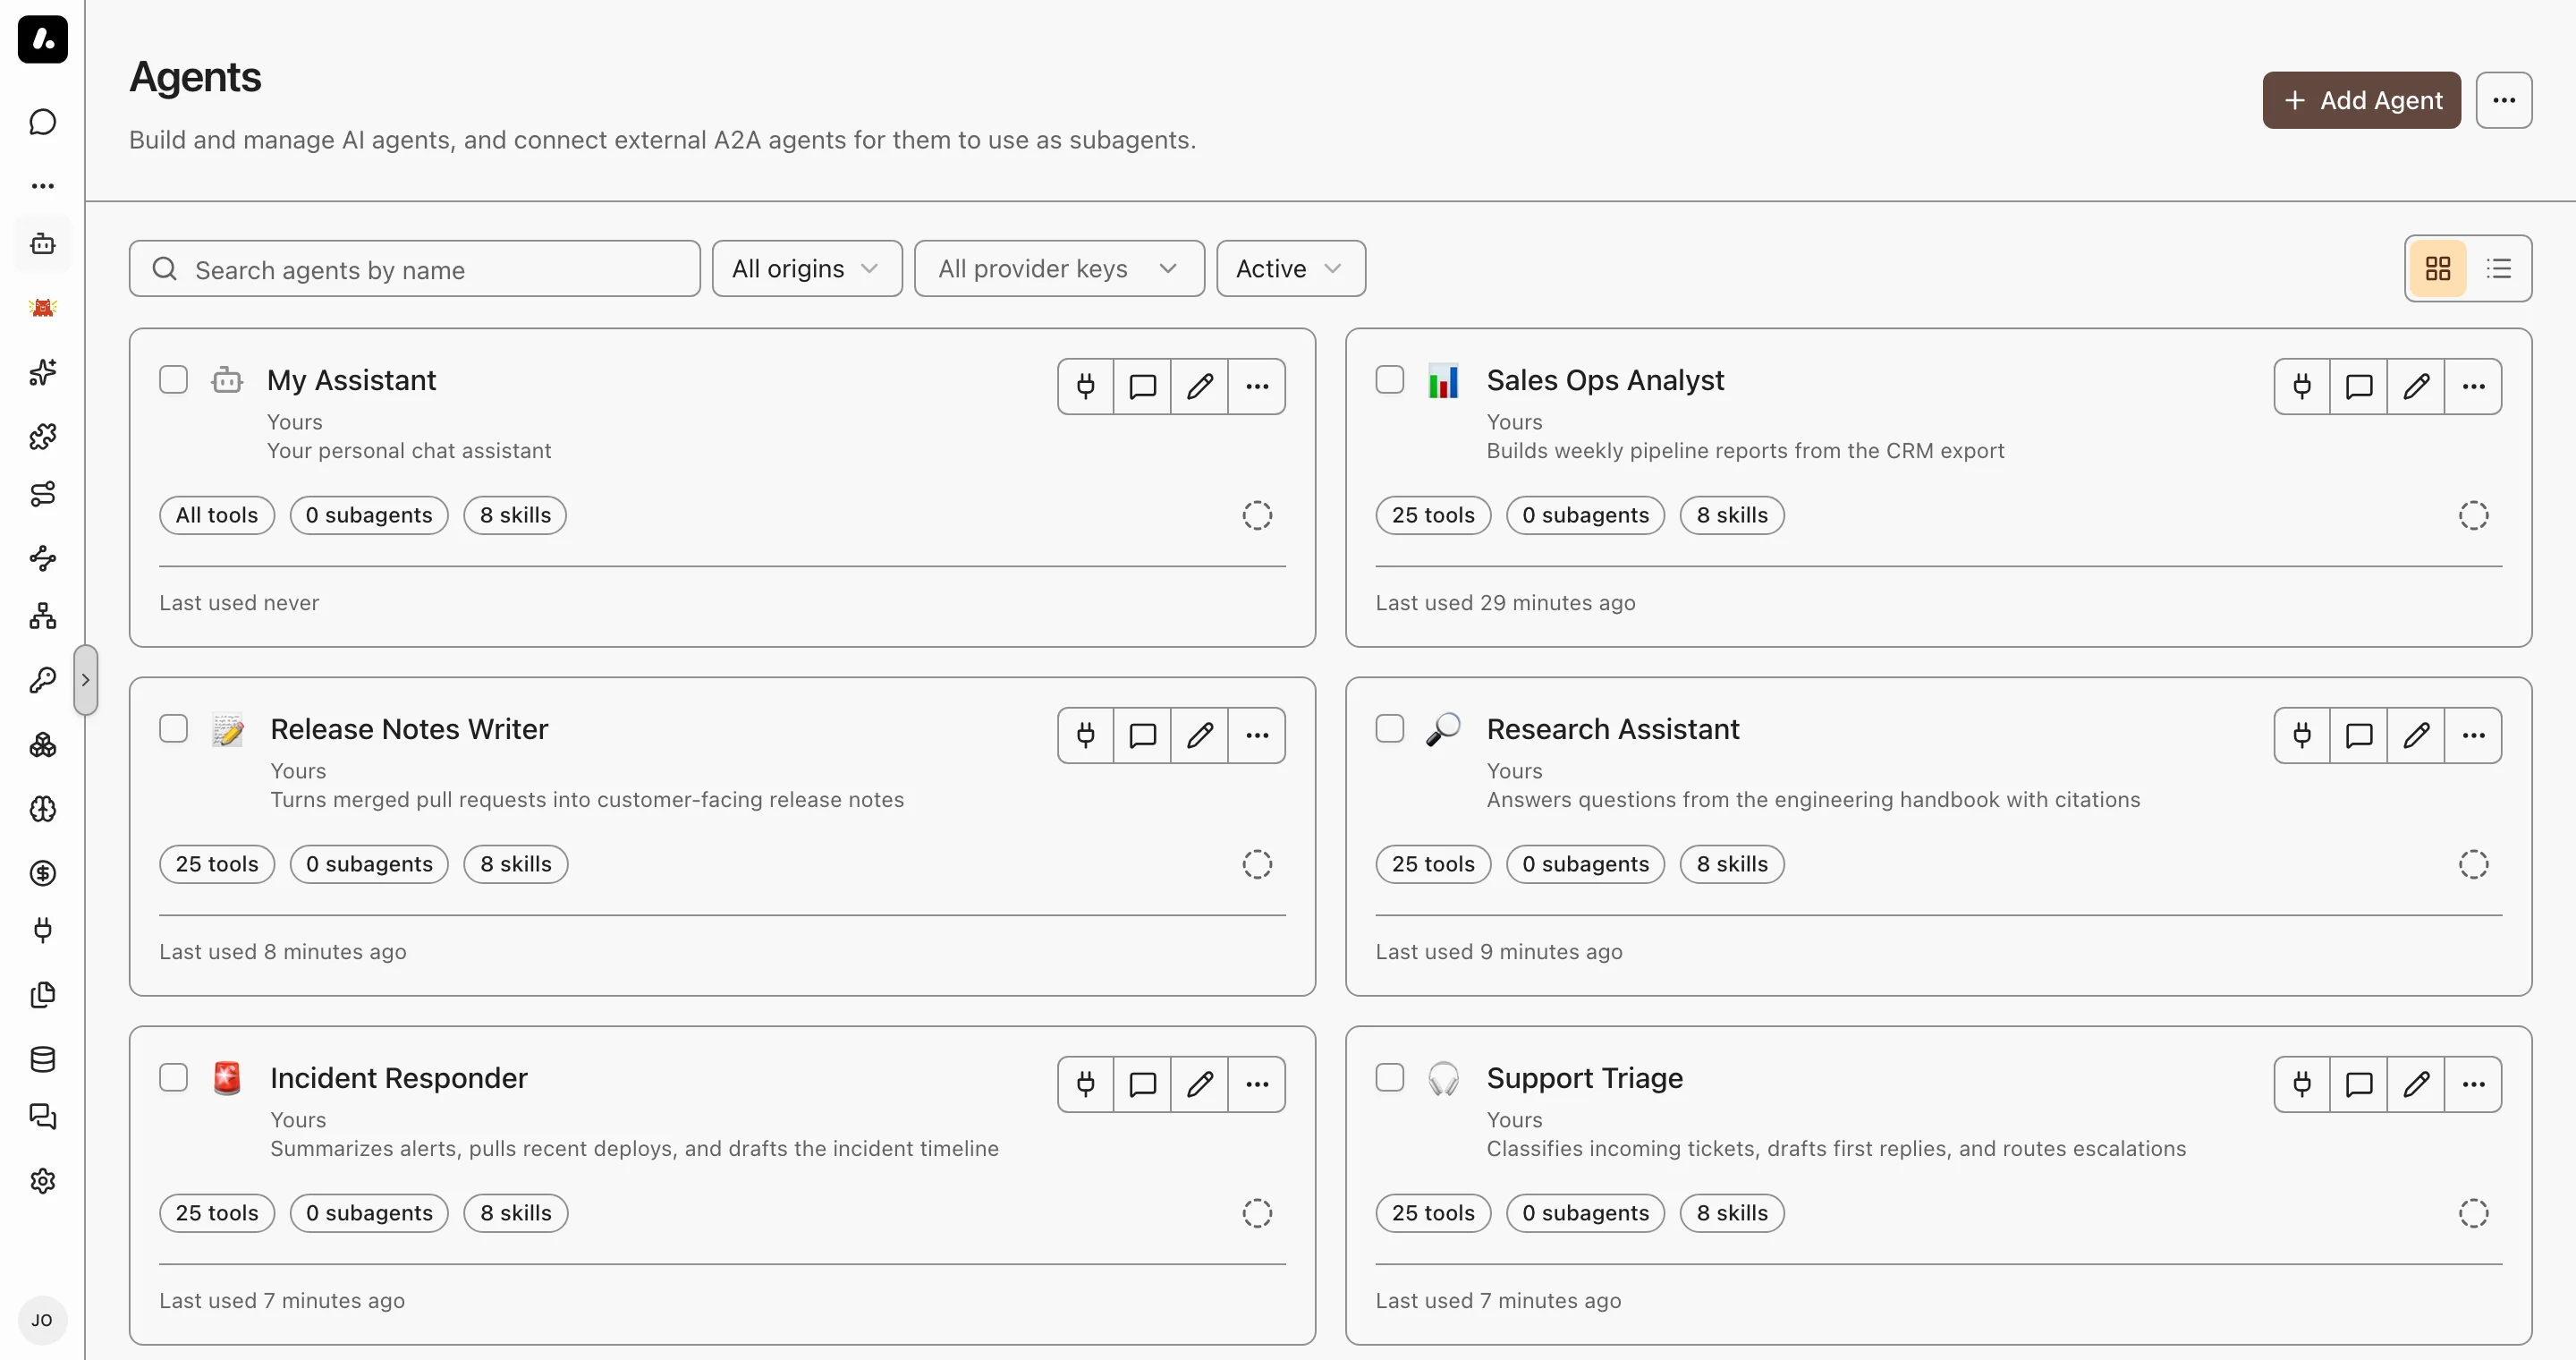Select the Sales Ops Analyst checkbox
Screen dimensions: 2576x1360
pos(1390,380)
